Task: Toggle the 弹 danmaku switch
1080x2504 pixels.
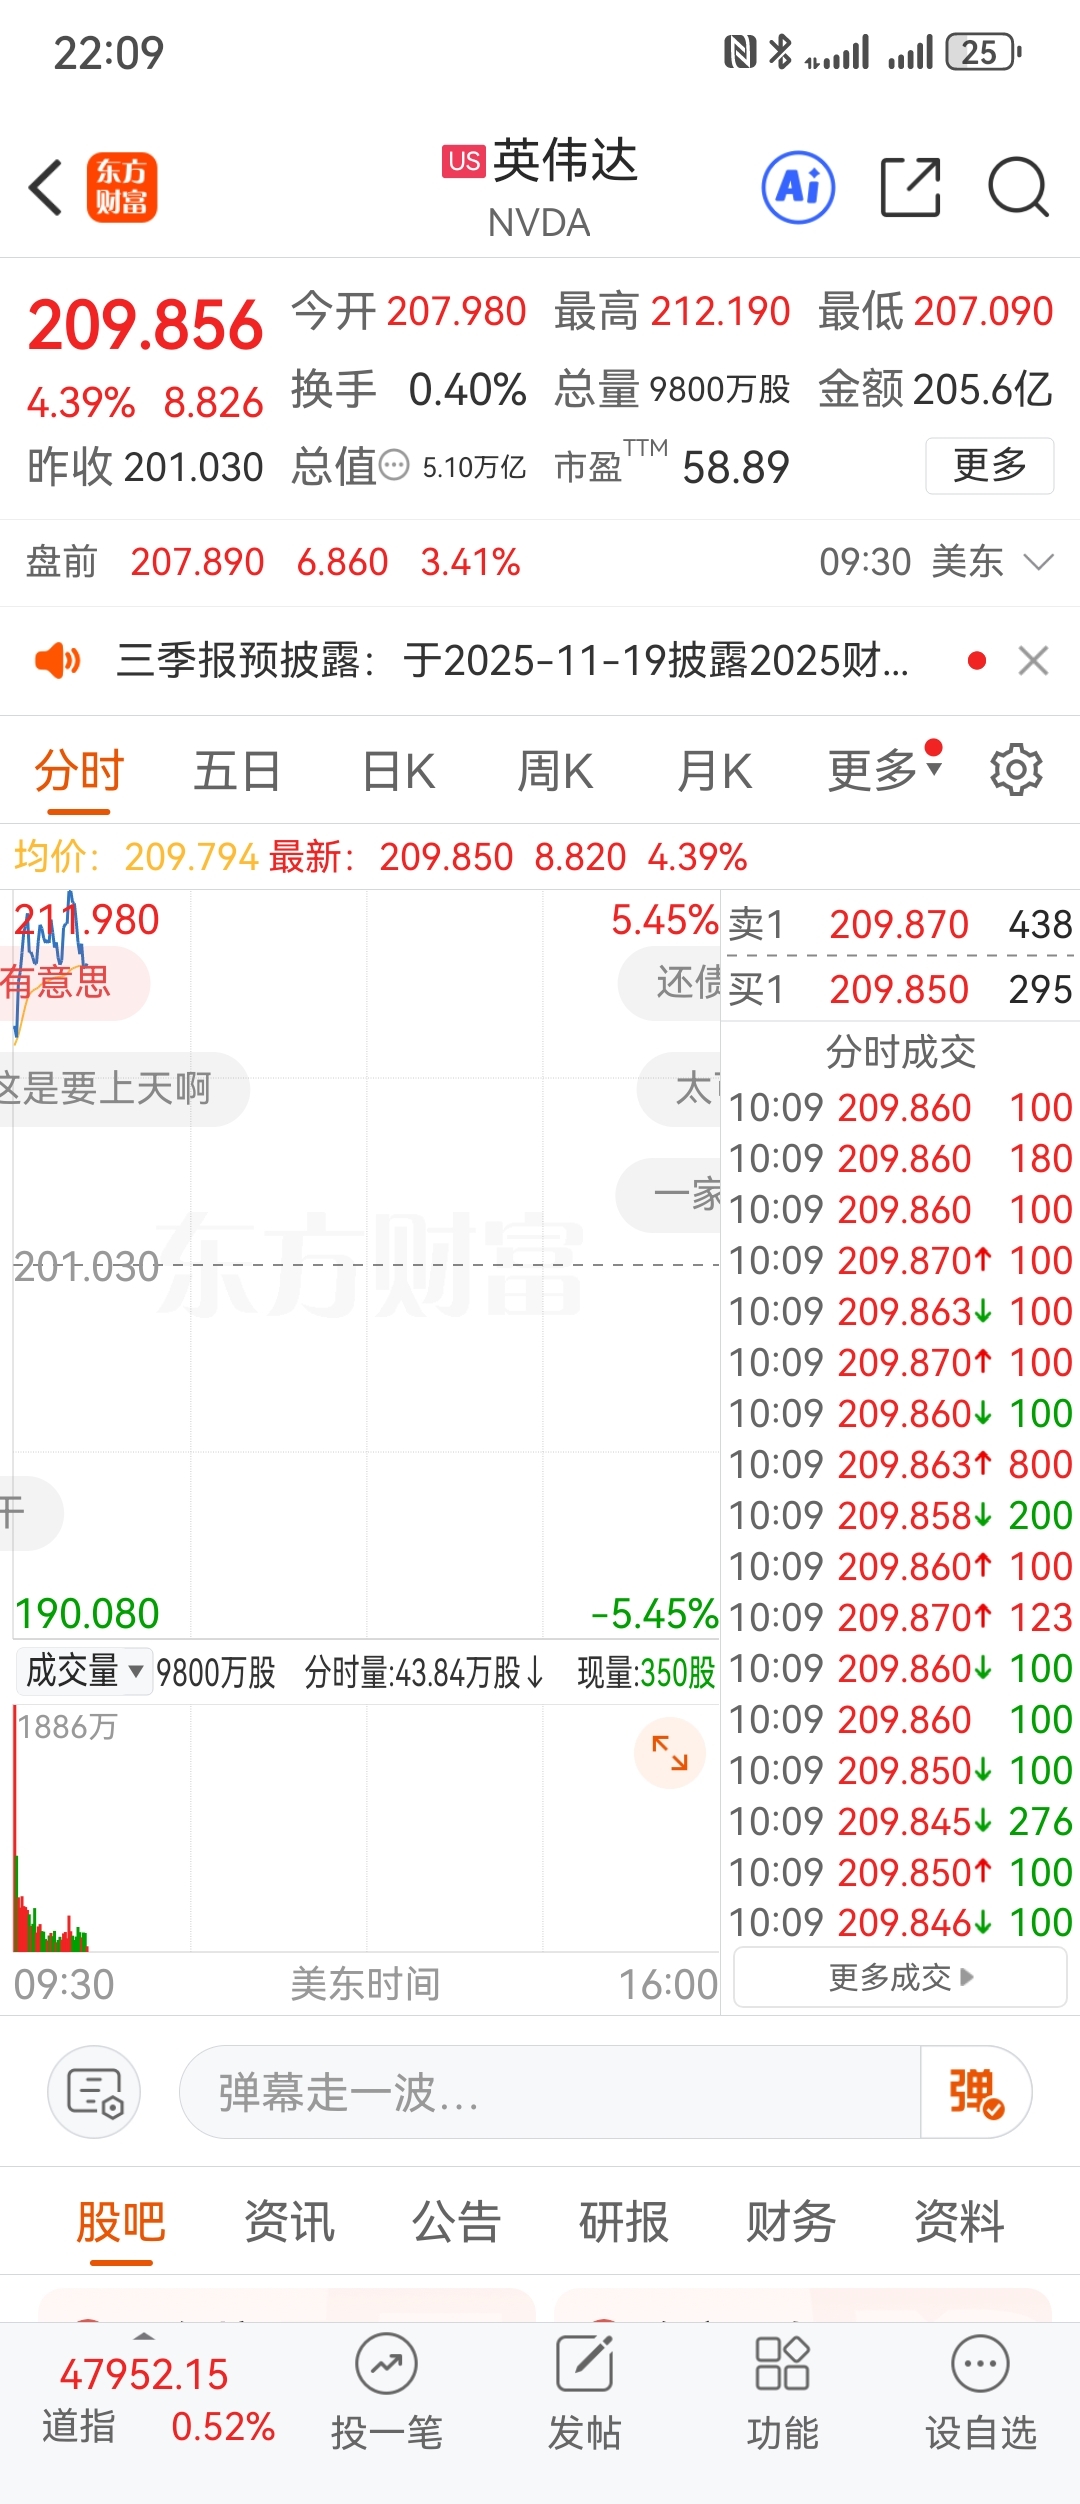Action: click(976, 2092)
